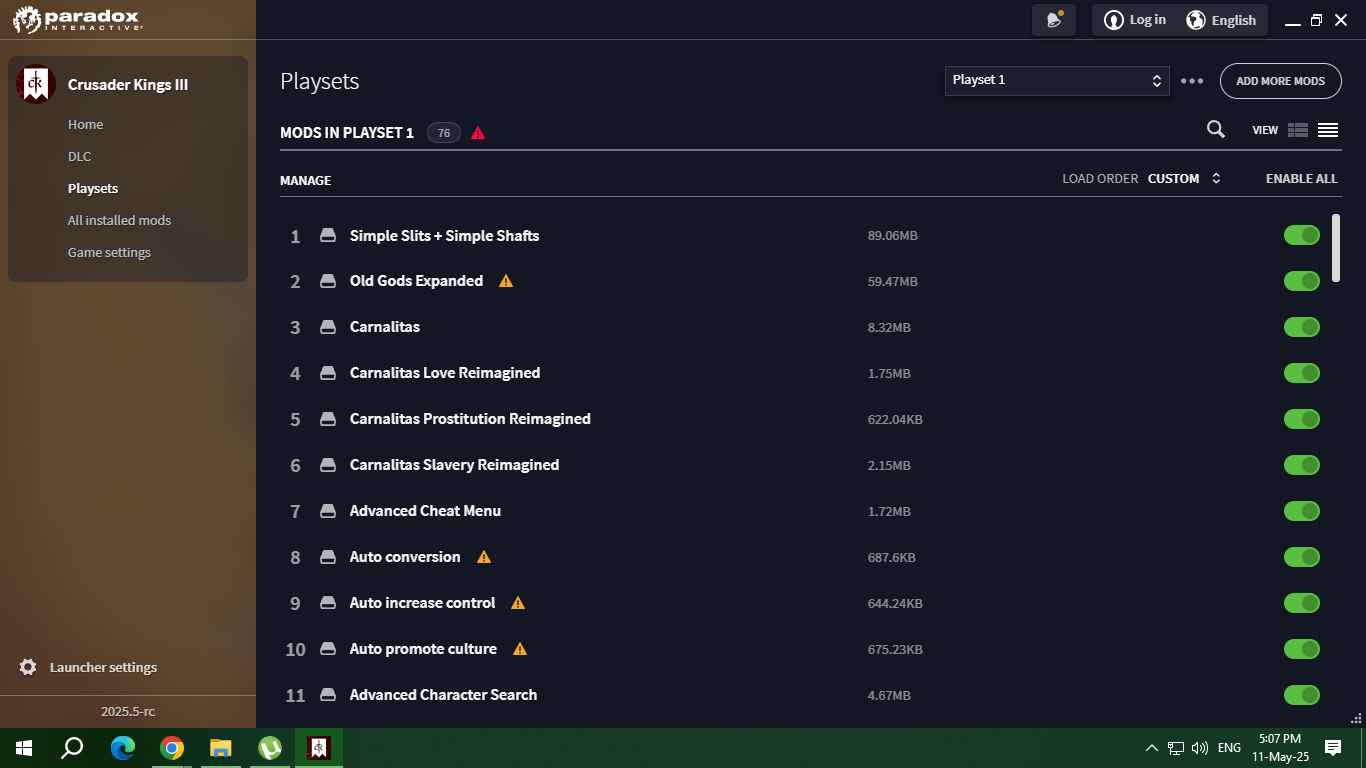Select Advanced Character Search mod name
Image resolution: width=1366 pixels, height=768 pixels.
click(443, 695)
